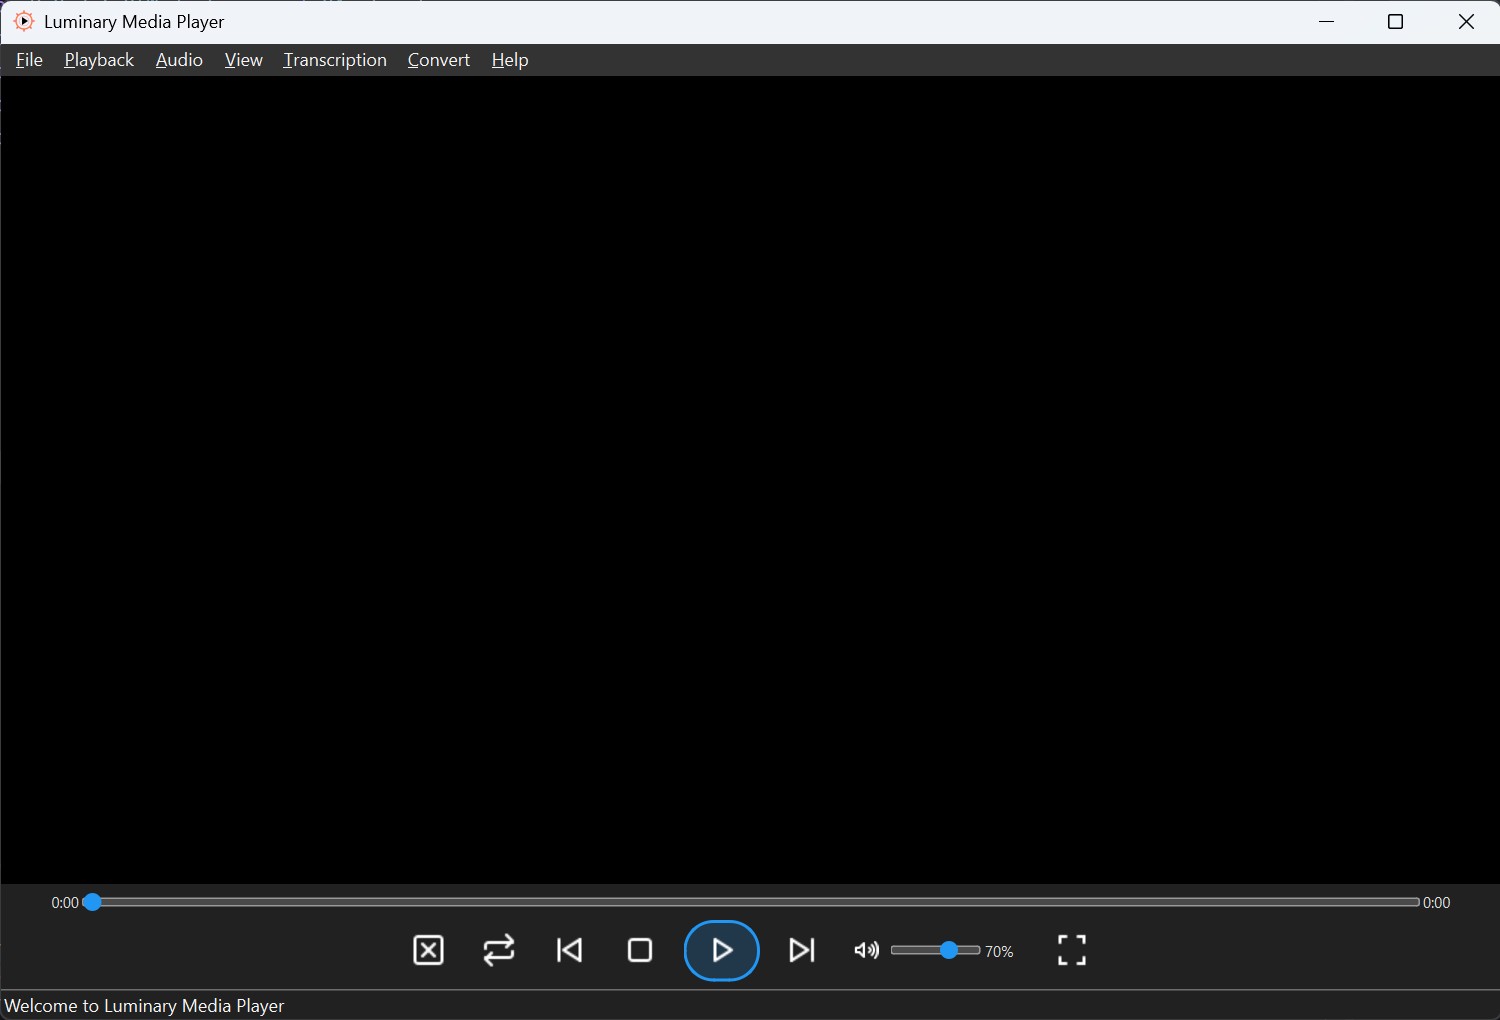
Task: Open the Playback menu
Action: [x=99, y=60]
